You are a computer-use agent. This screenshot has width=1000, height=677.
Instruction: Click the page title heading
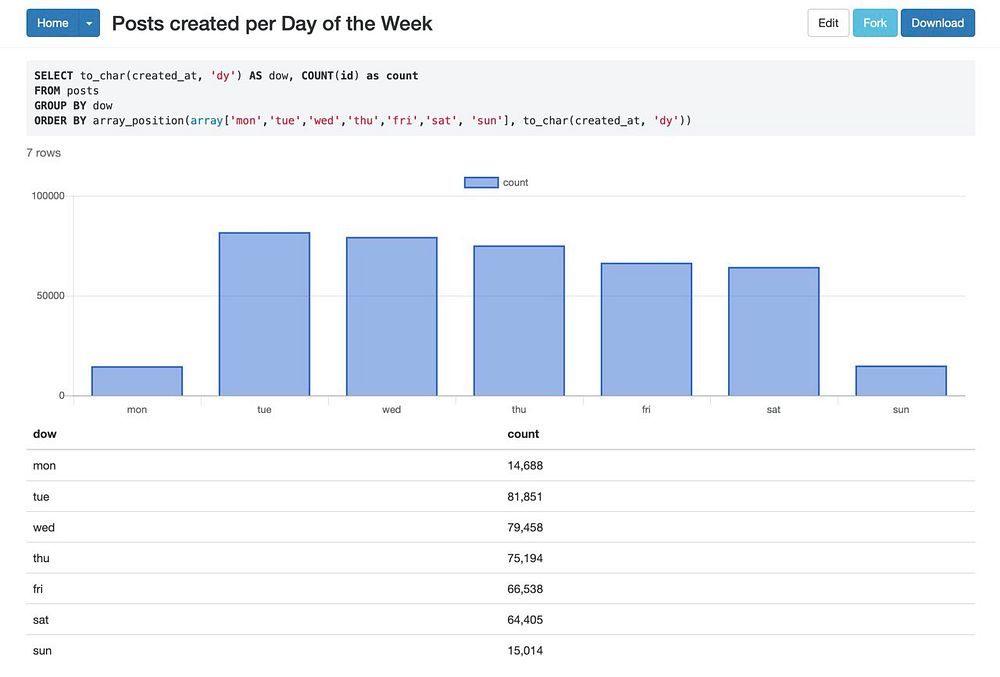tap(272, 23)
